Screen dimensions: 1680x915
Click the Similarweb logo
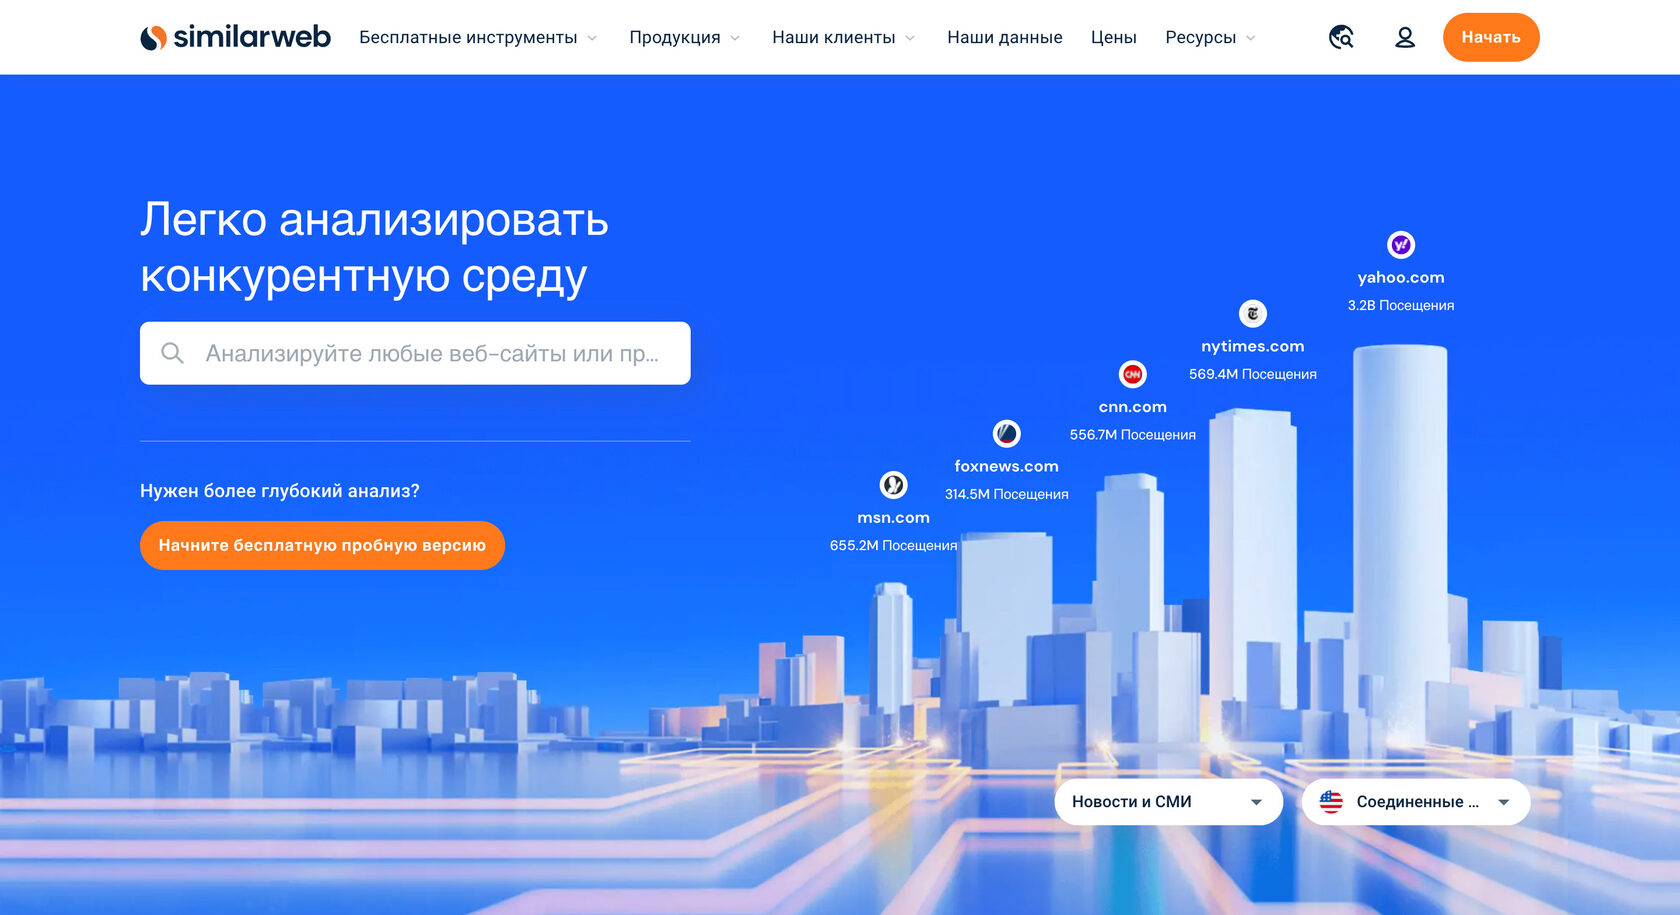point(235,37)
